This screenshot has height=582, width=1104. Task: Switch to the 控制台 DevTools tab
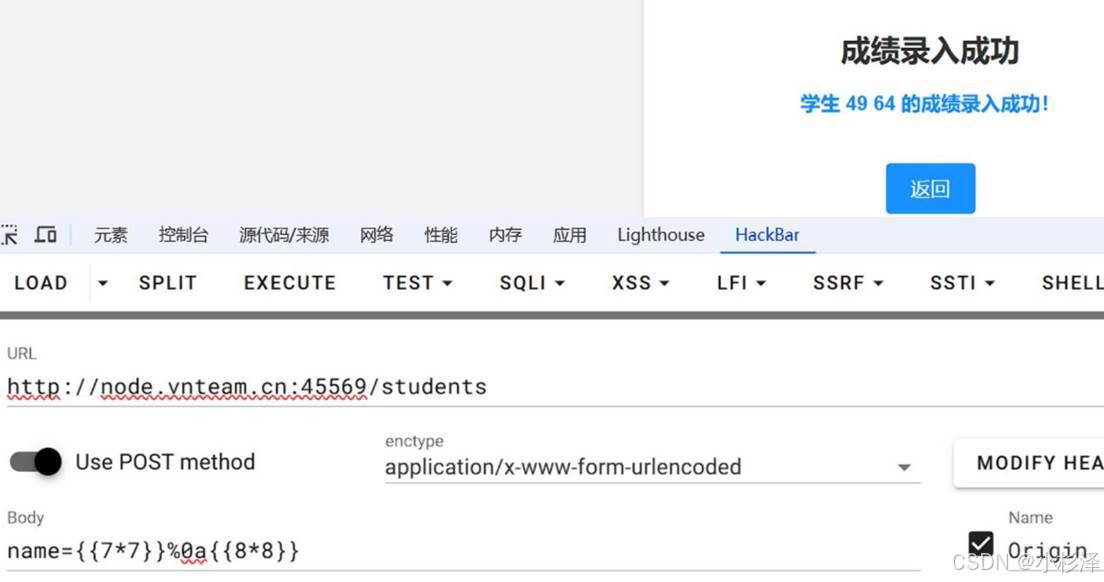pos(183,234)
